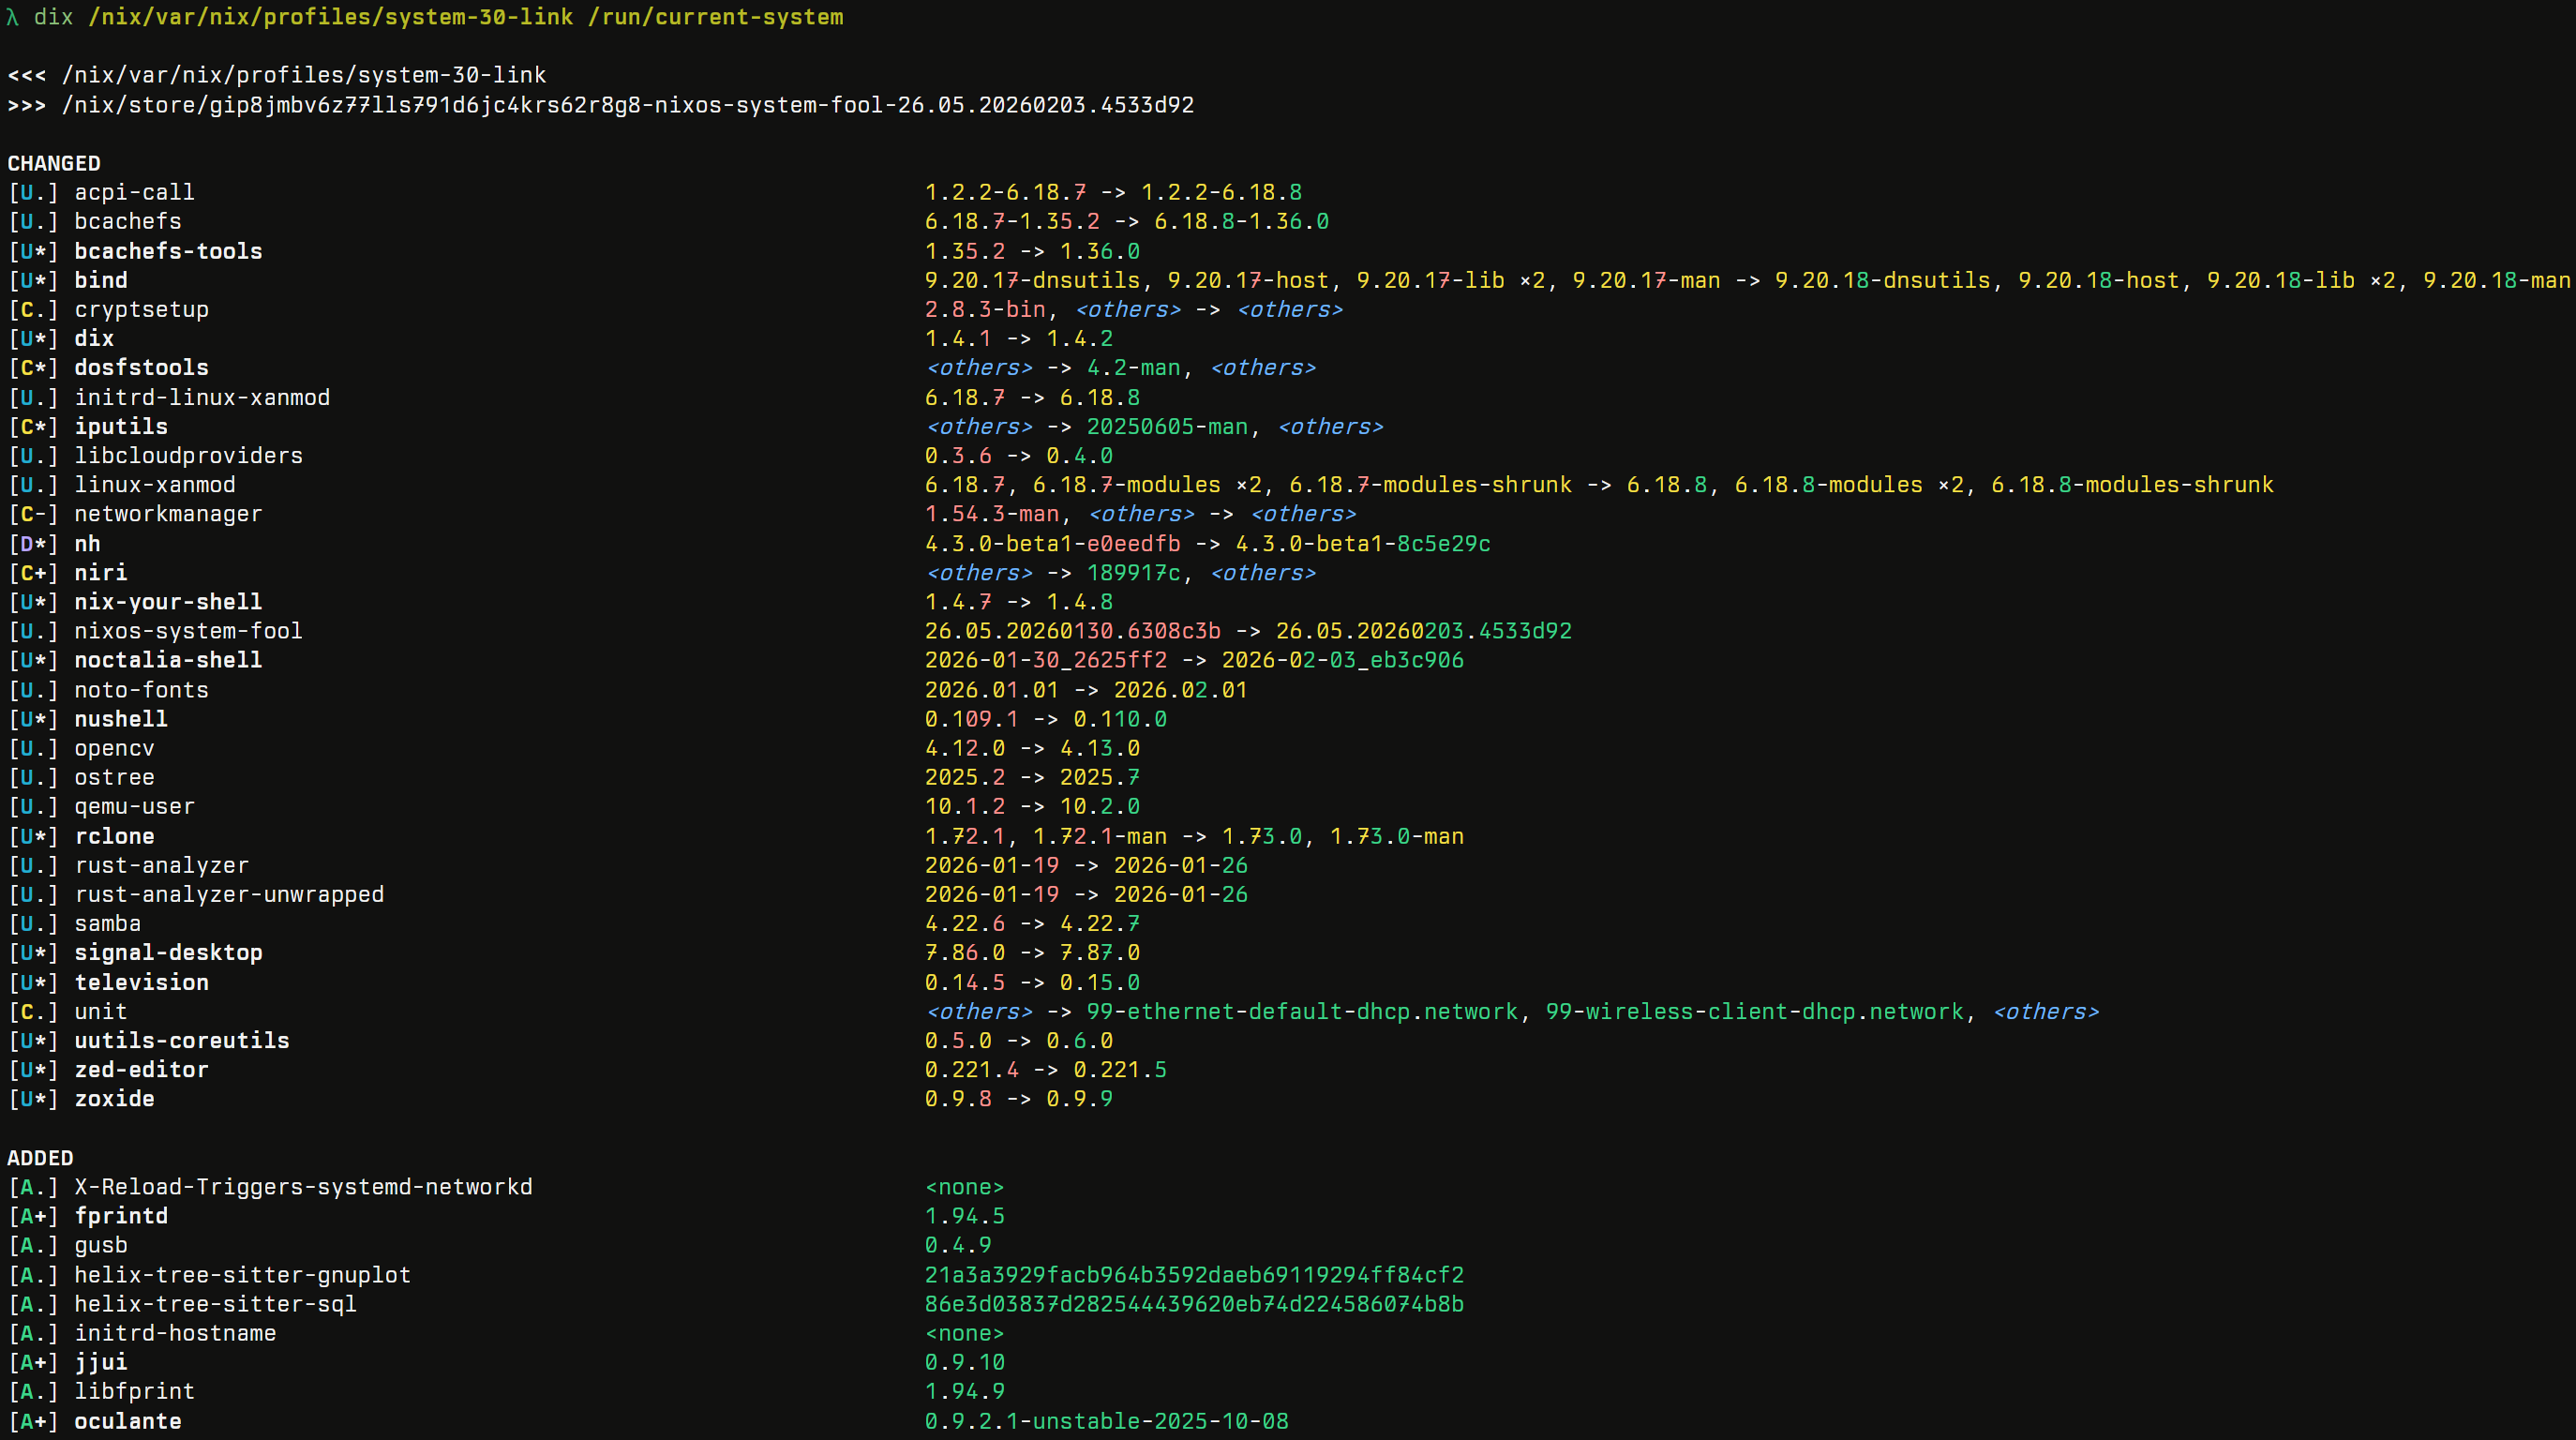The width and height of the screenshot is (2576, 1440).
Task: Select the 'iputils' package name
Action: pos(121,426)
